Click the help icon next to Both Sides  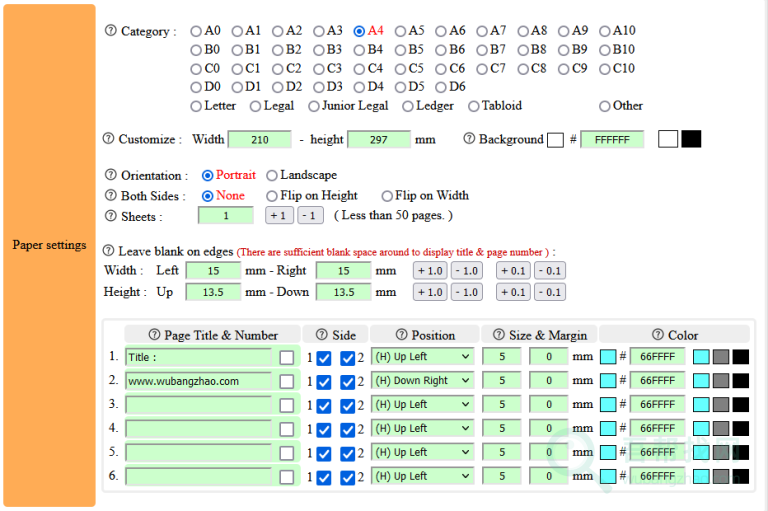click(x=111, y=196)
